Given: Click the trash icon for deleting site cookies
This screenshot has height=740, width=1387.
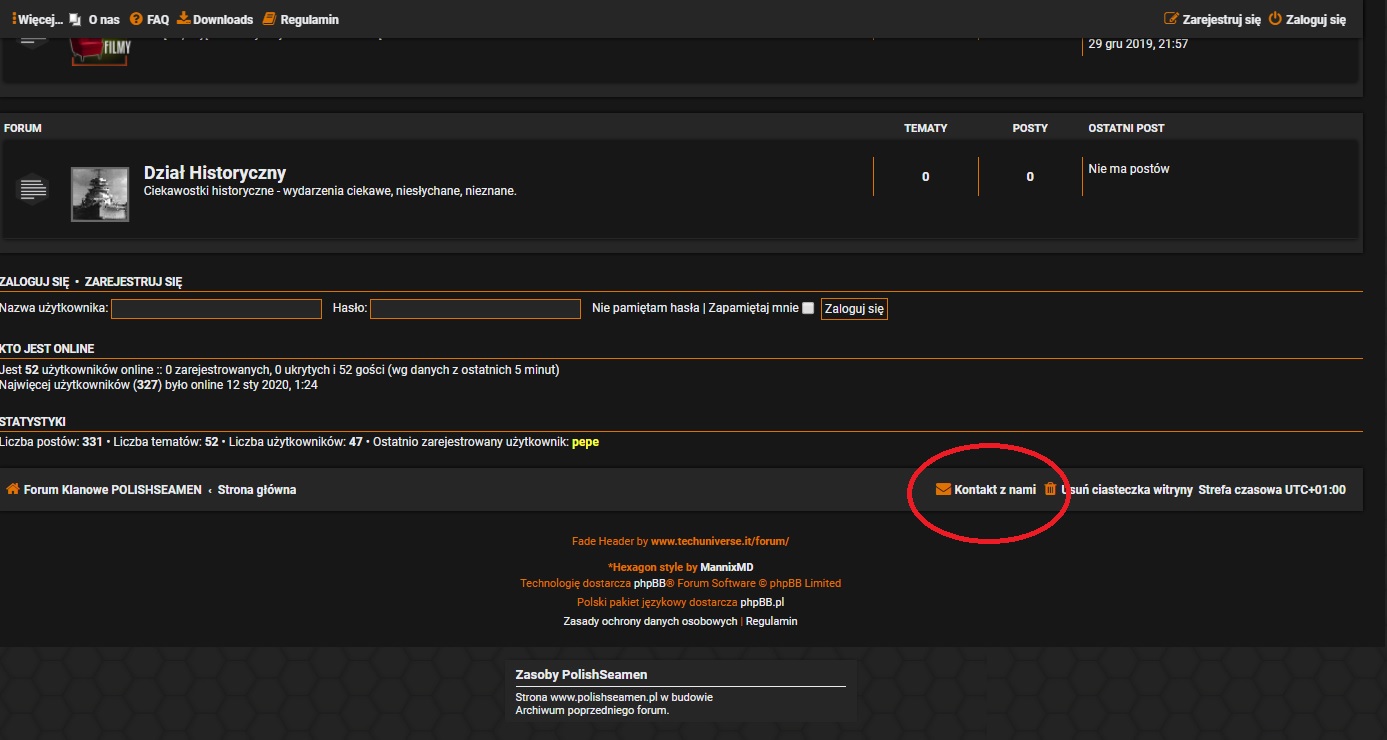Looking at the screenshot, I should 1050,490.
